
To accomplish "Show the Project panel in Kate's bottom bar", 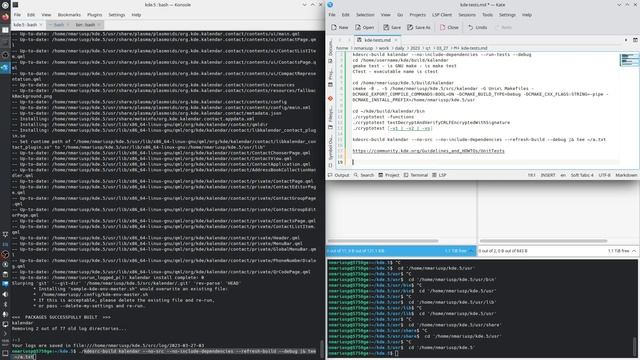I will [389, 175].
